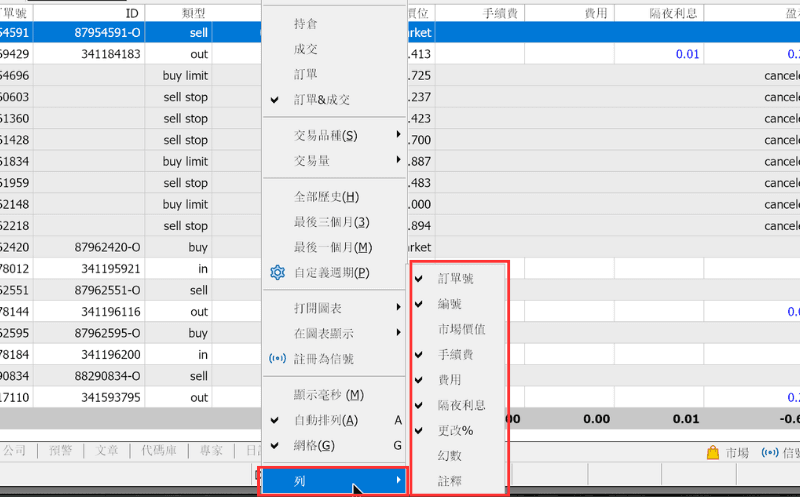
Task: Click the sell stop row at price .237
Action: tap(185, 97)
